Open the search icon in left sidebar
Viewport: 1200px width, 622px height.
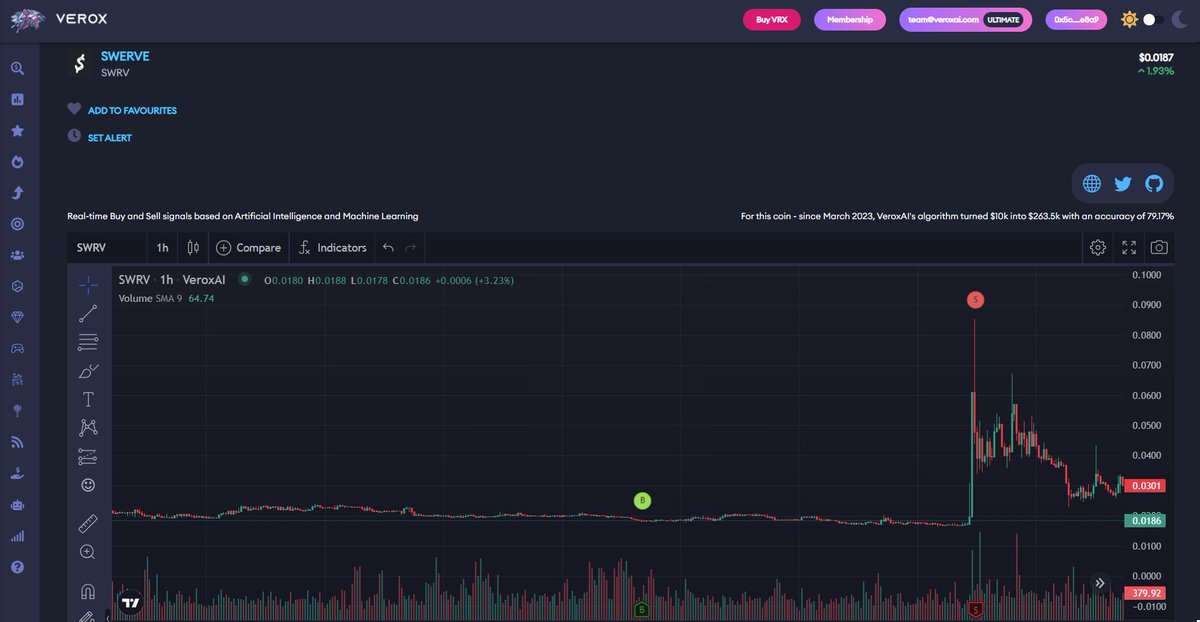(x=17, y=68)
